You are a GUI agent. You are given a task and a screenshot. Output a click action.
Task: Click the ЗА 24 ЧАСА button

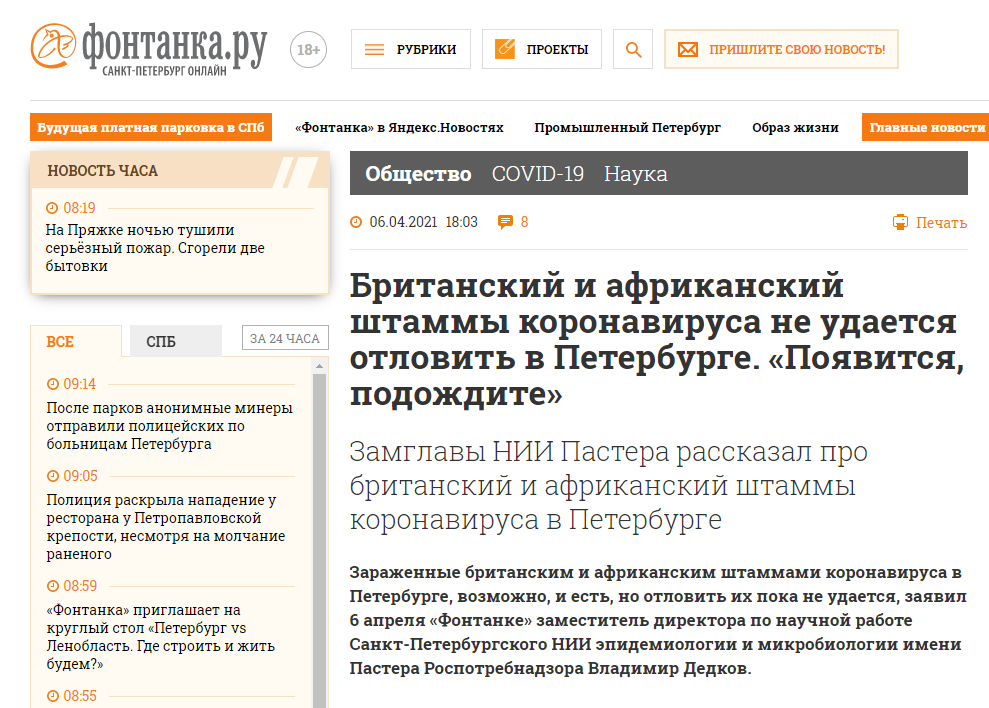(x=285, y=338)
